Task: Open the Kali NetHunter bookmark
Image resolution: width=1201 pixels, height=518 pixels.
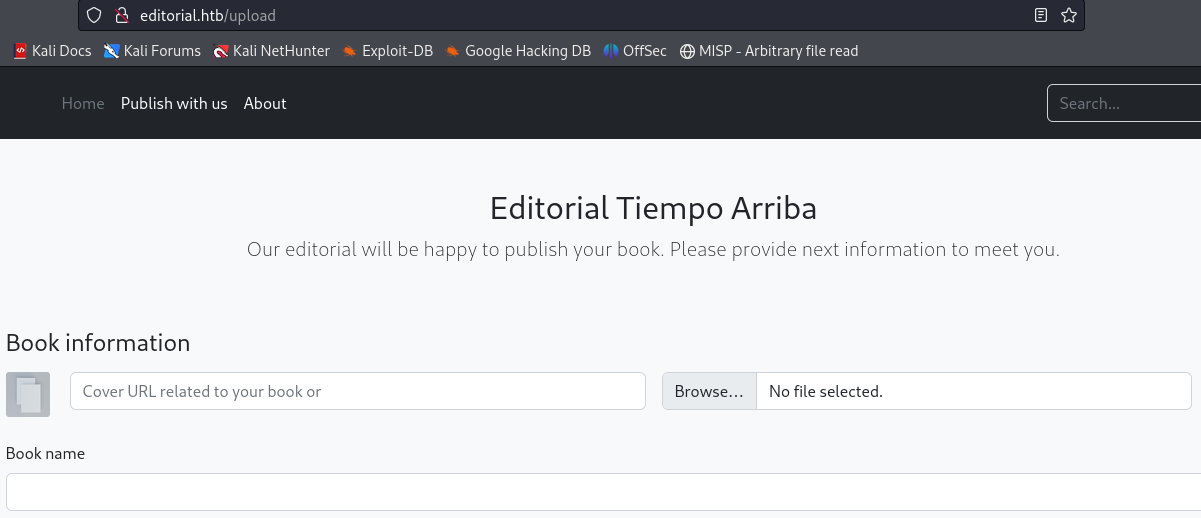Action: (x=271, y=51)
